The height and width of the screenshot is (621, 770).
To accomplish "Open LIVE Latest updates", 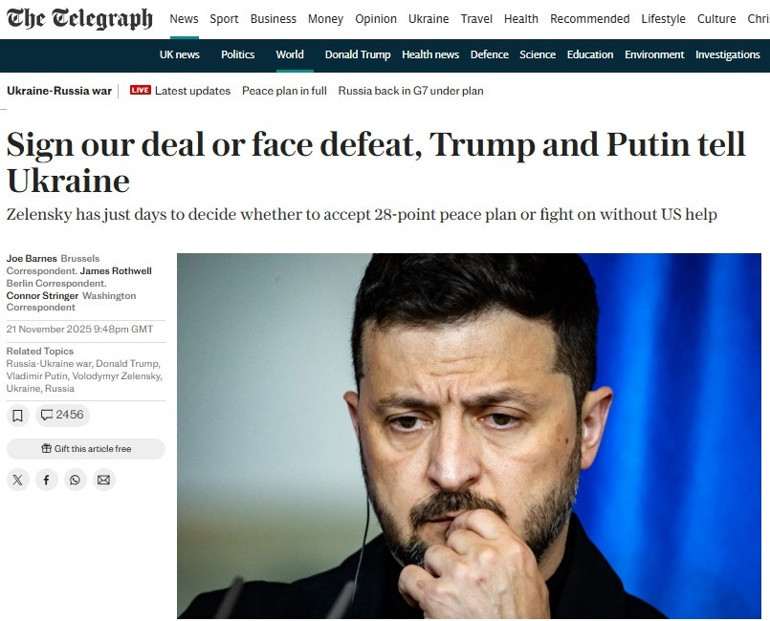I will pos(180,91).
